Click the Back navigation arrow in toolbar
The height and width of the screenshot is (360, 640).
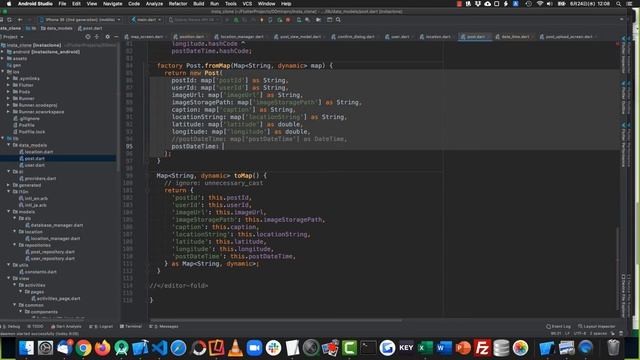click(20, 20)
